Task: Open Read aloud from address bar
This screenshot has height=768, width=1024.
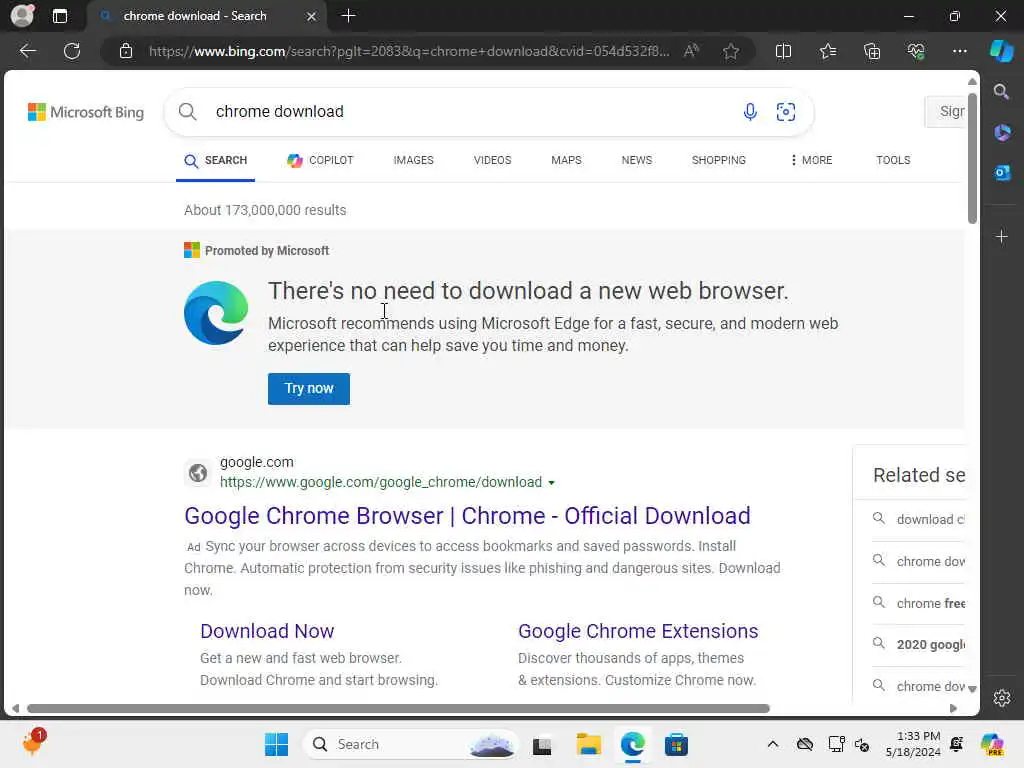Action: pyautogui.click(x=691, y=51)
